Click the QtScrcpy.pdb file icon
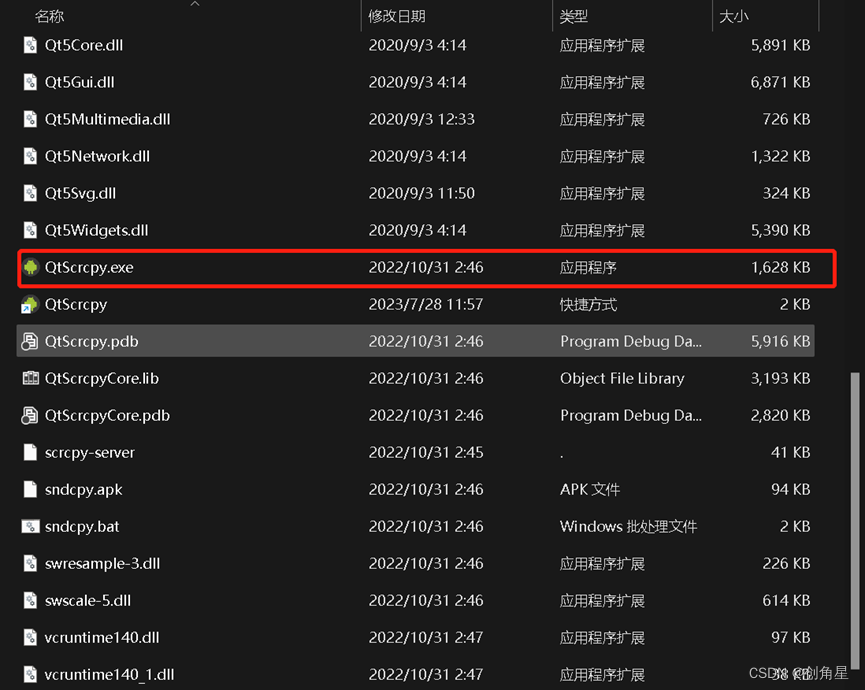Viewport: 865px width, 690px height. (30, 341)
